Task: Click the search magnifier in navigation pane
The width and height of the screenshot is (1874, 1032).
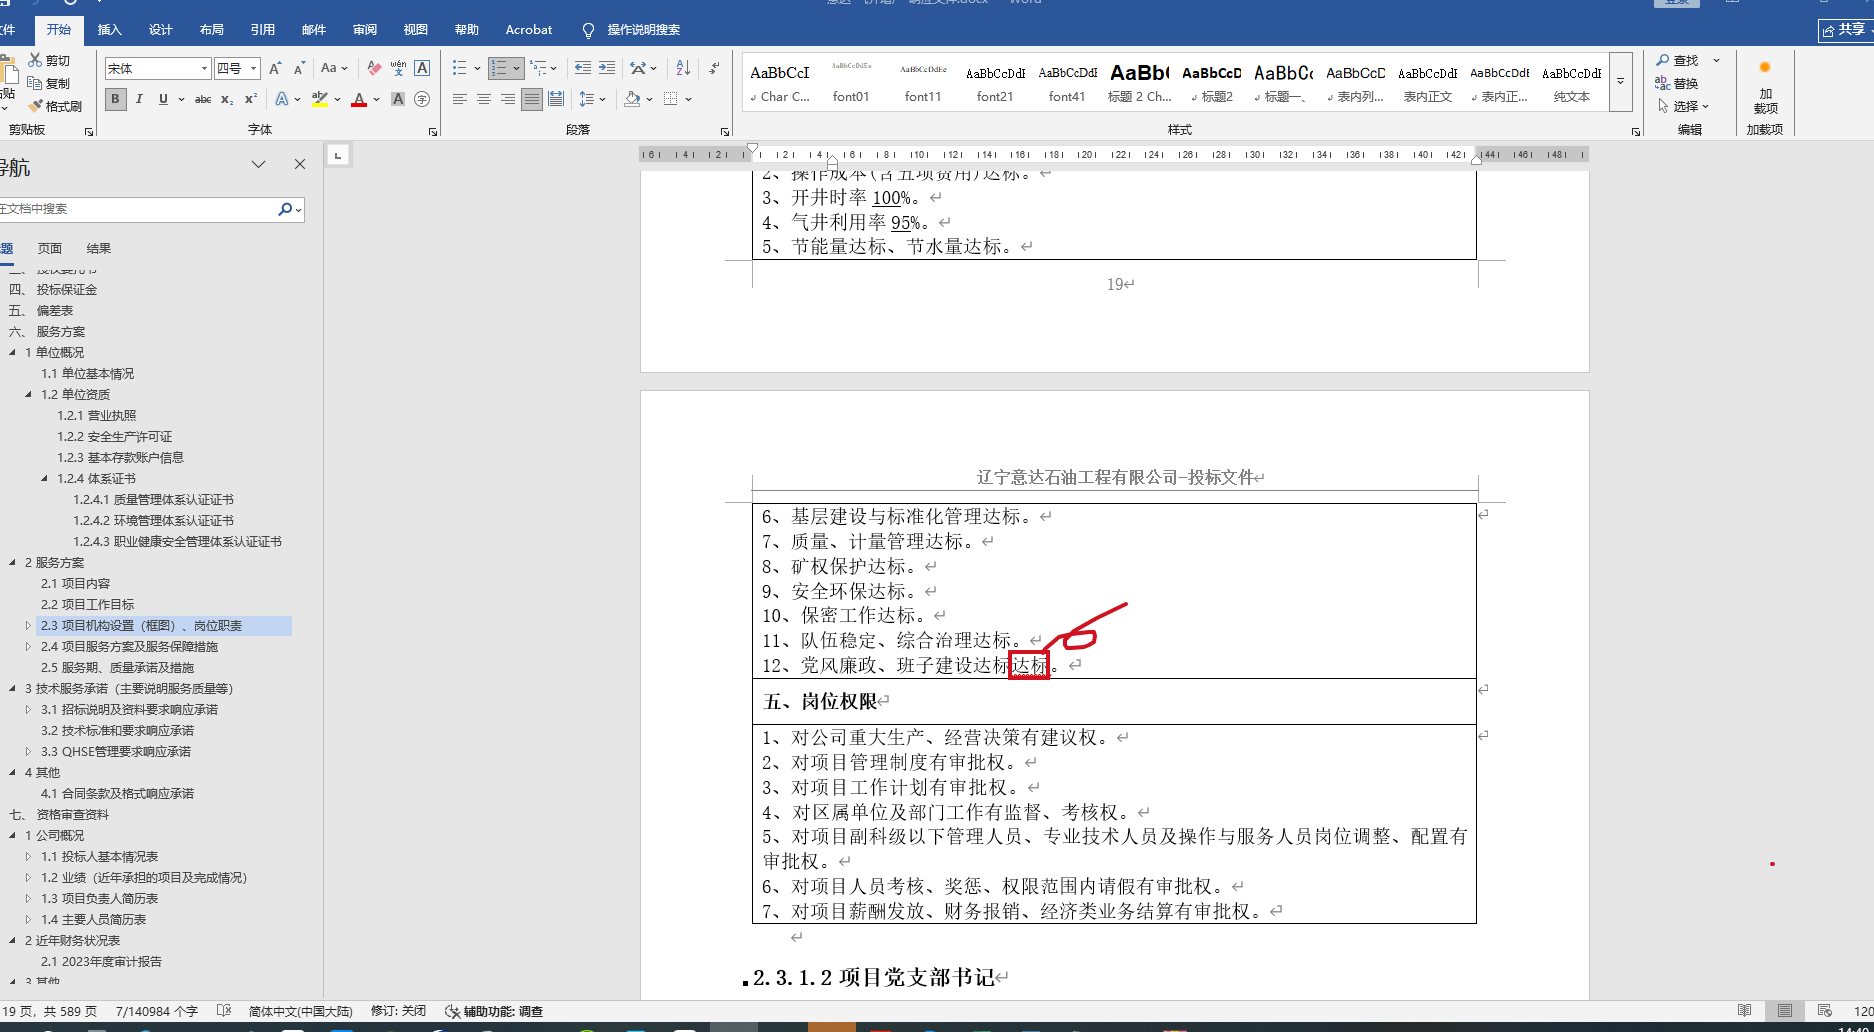Action: pyautogui.click(x=285, y=209)
